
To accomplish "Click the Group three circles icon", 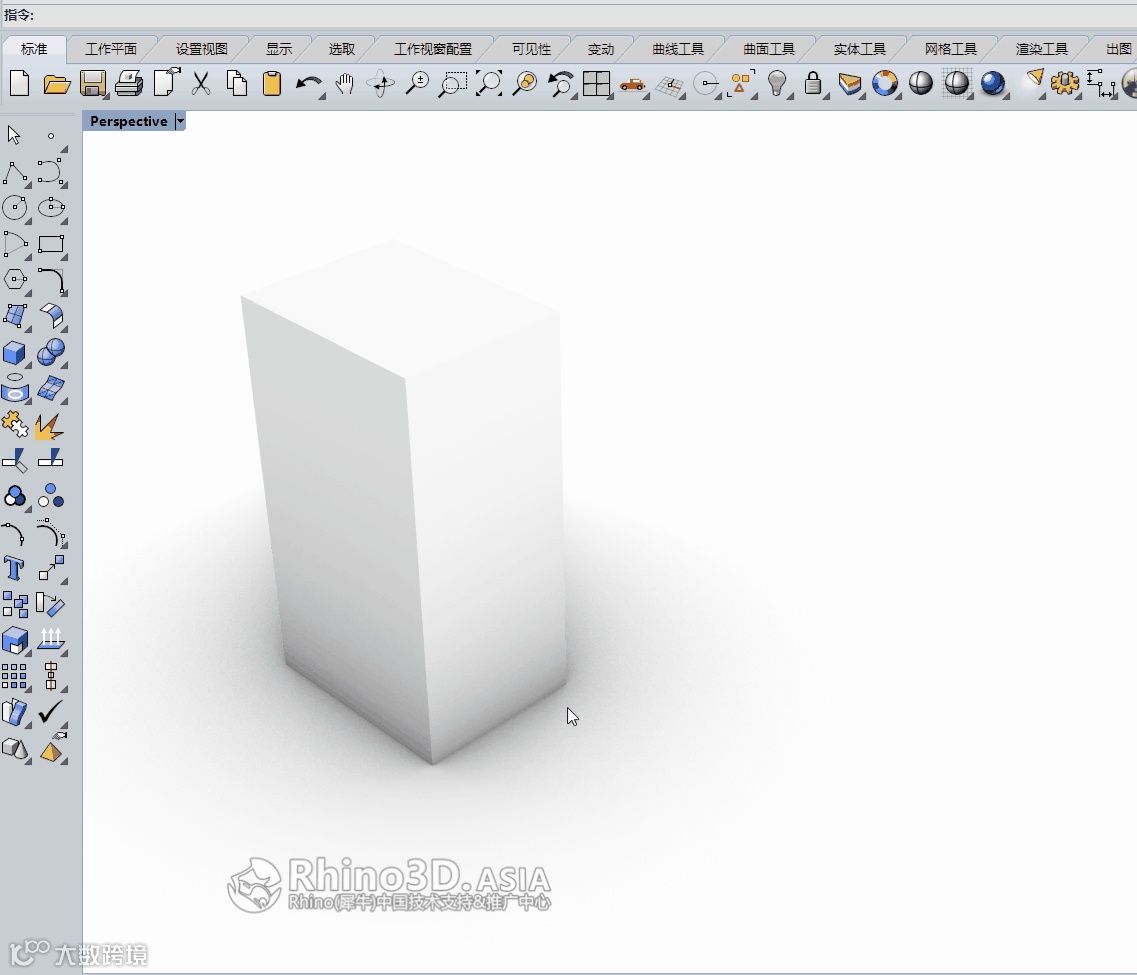I will (15, 497).
